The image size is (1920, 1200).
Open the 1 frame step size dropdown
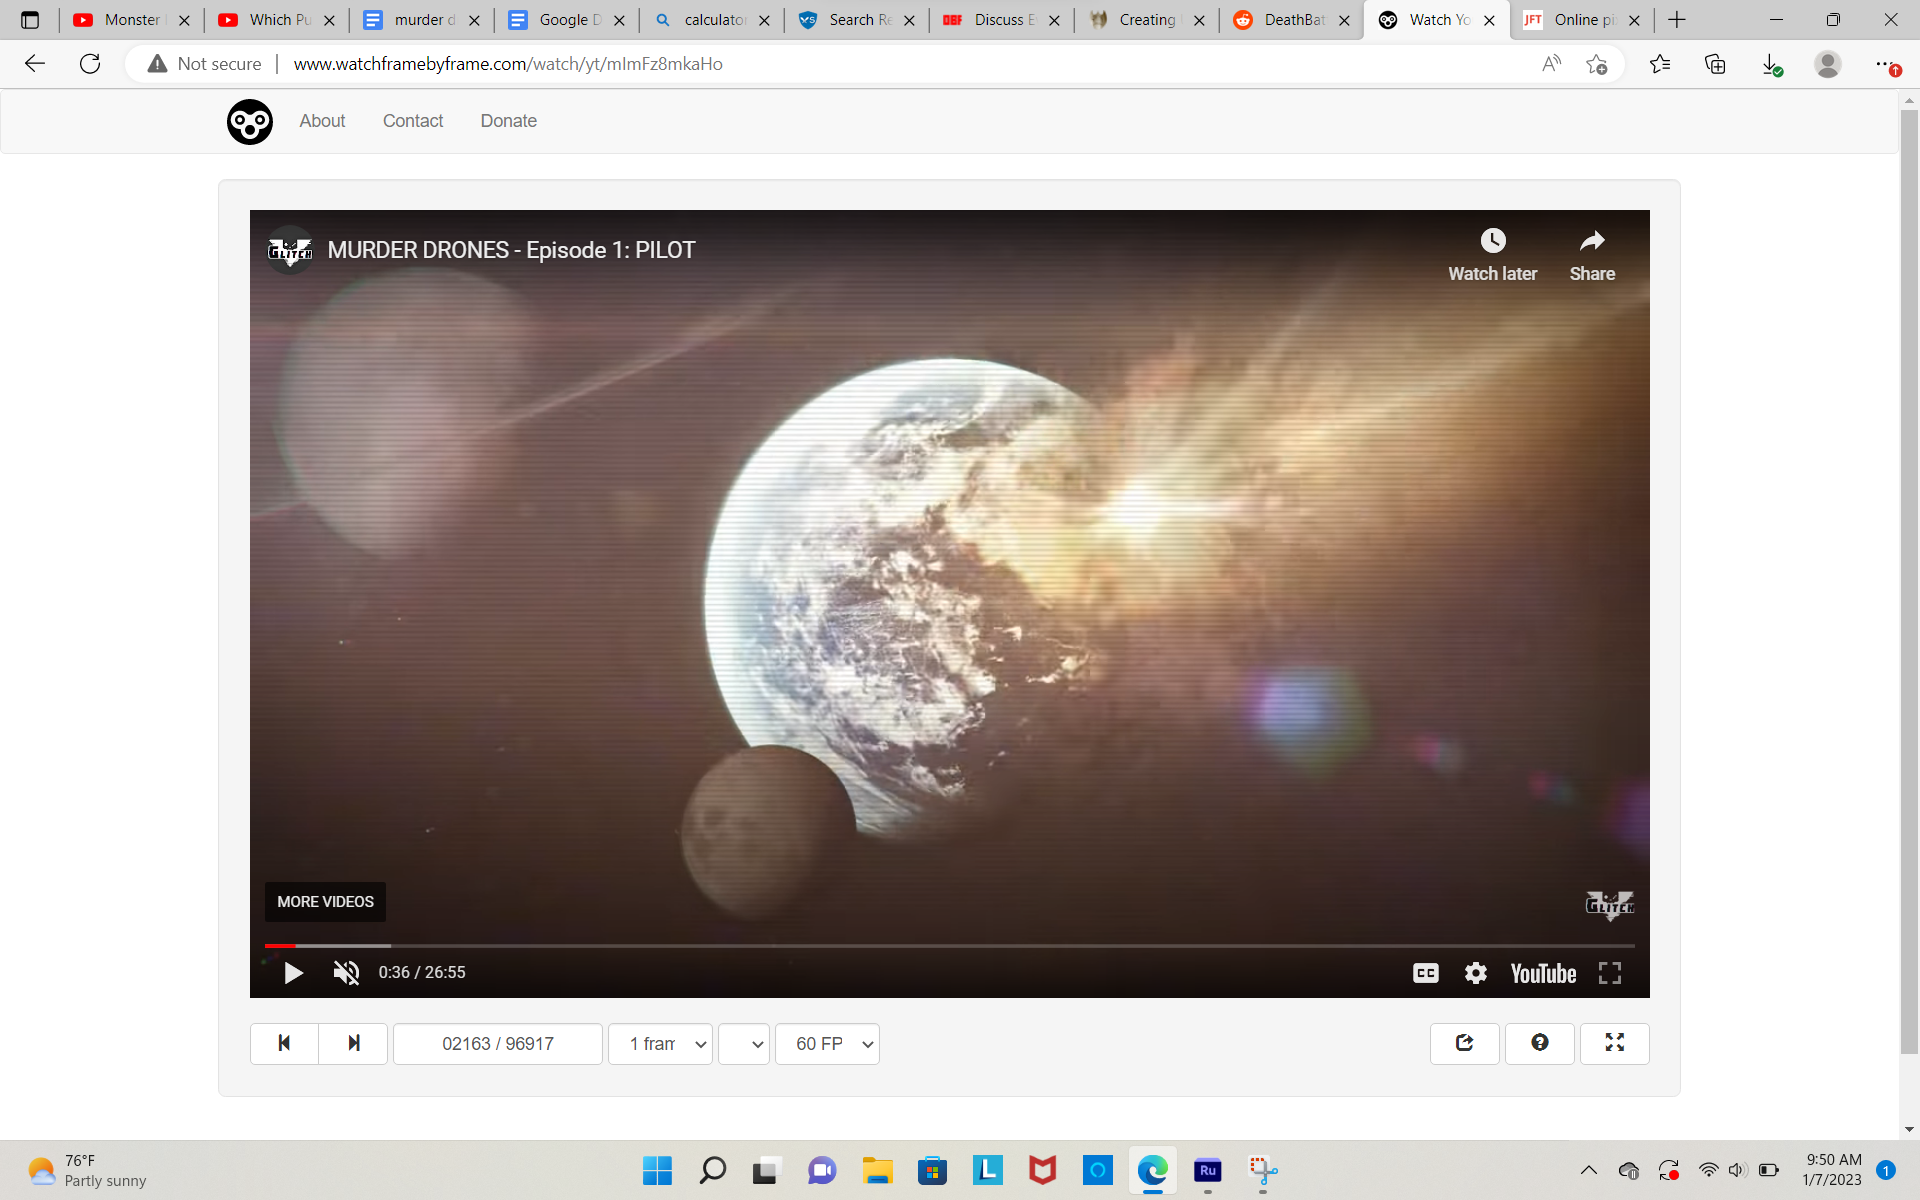(660, 1043)
